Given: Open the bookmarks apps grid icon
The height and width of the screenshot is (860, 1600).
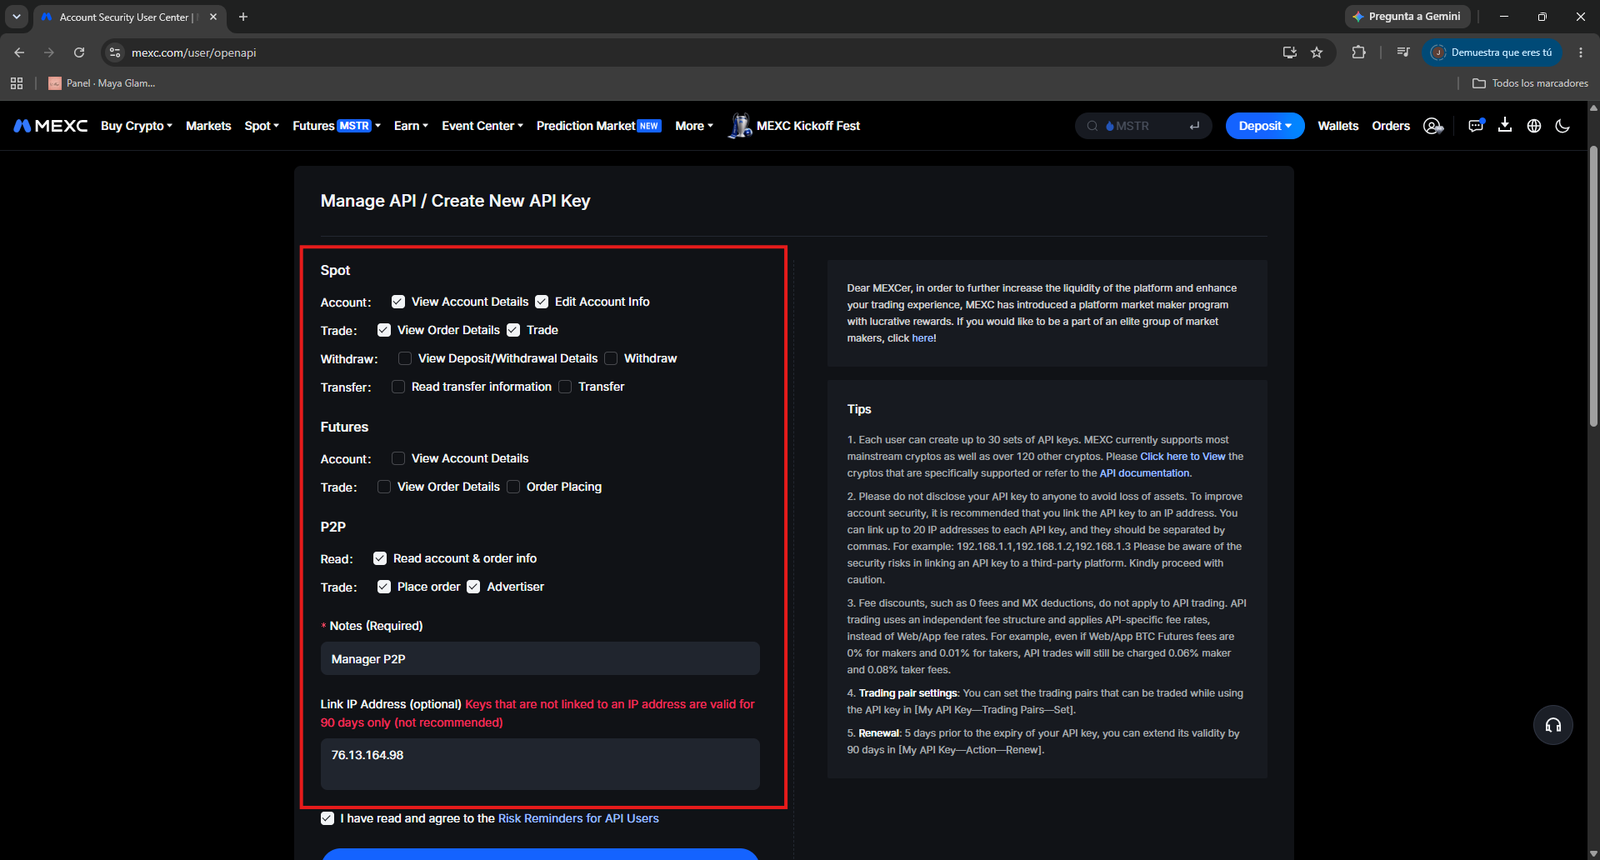Looking at the screenshot, I should pos(16,83).
